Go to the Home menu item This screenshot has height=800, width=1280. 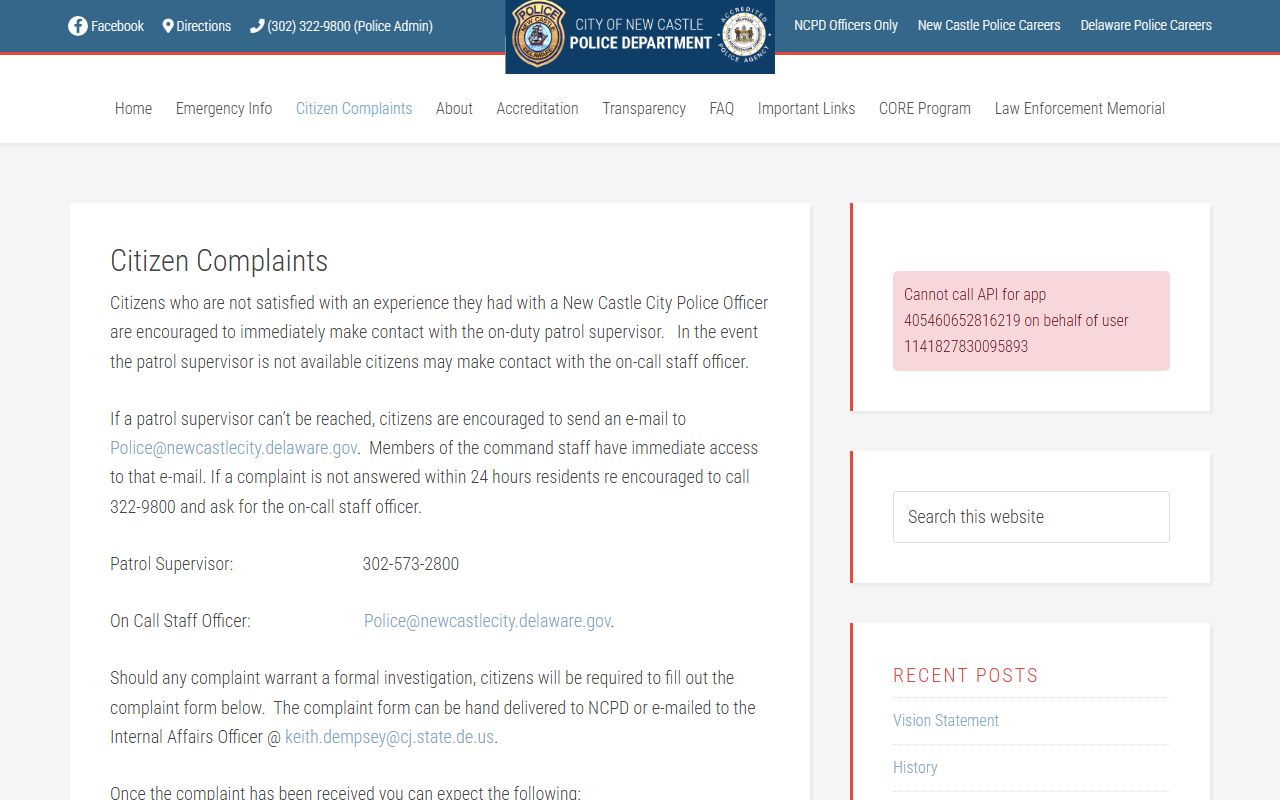[133, 108]
